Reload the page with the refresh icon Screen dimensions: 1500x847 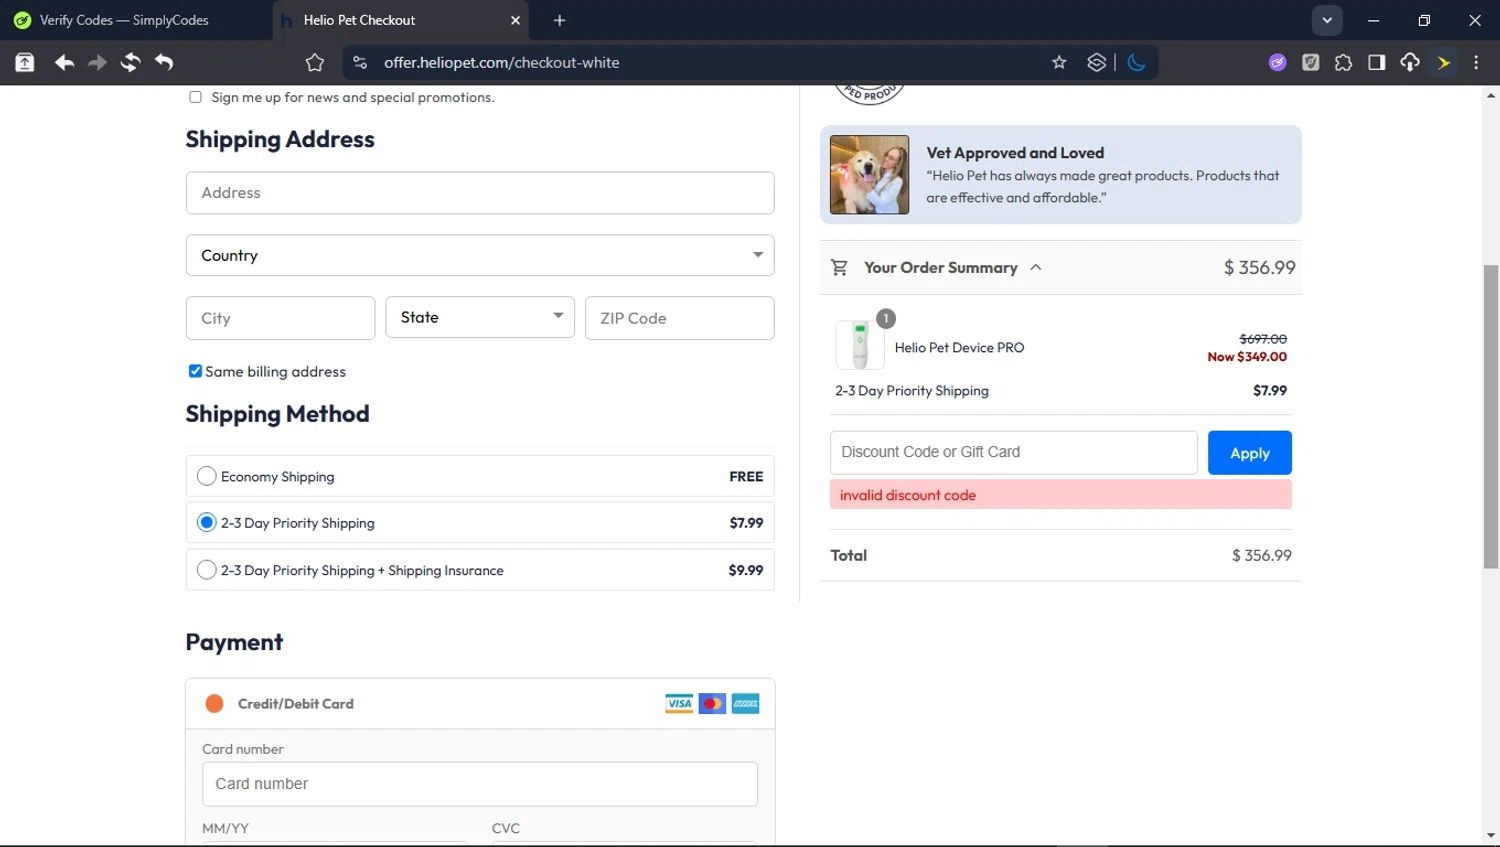point(130,62)
